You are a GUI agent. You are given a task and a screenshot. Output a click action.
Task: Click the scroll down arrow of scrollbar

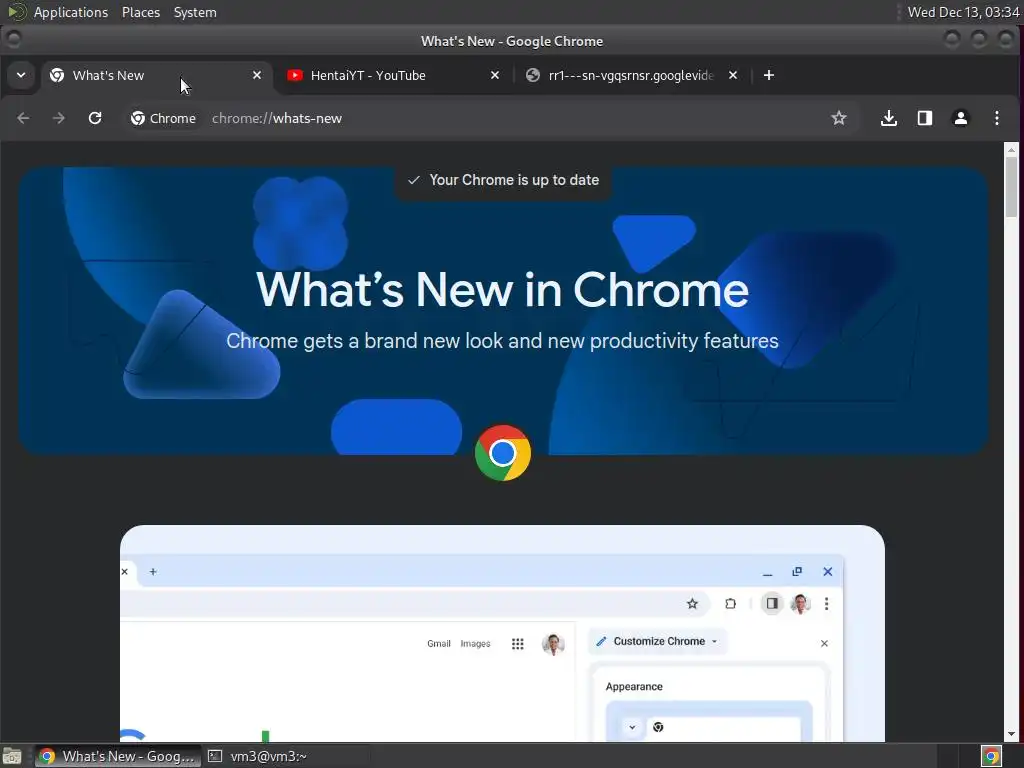tap(1012, 734)
